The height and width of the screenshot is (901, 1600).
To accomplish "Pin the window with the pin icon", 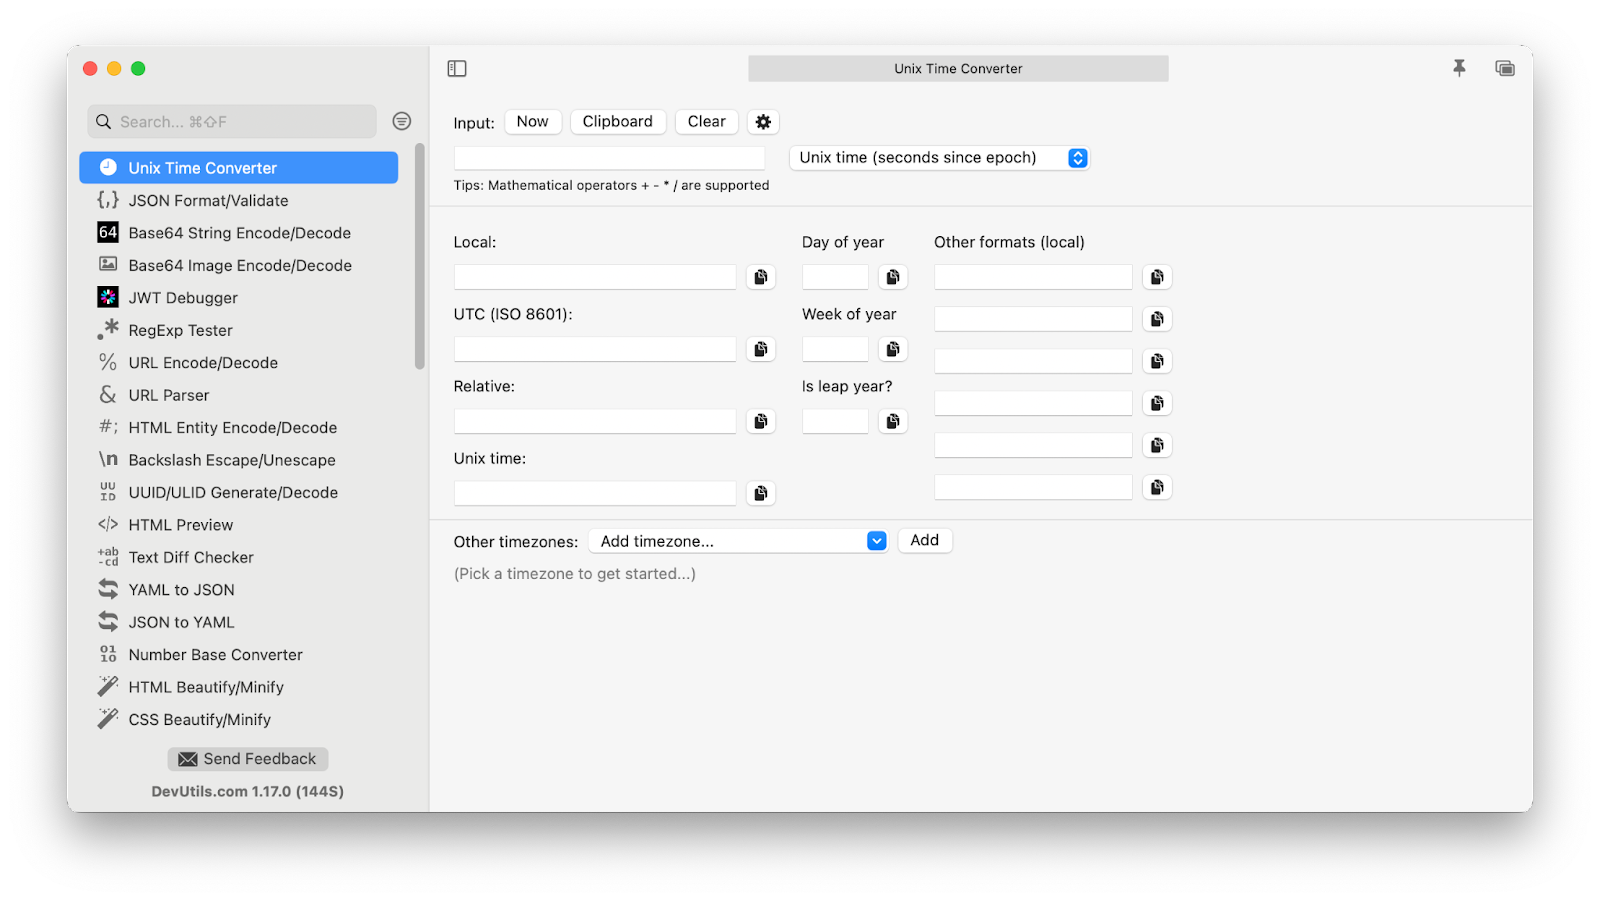I will pyautogui.click(x=1459, y=68).
